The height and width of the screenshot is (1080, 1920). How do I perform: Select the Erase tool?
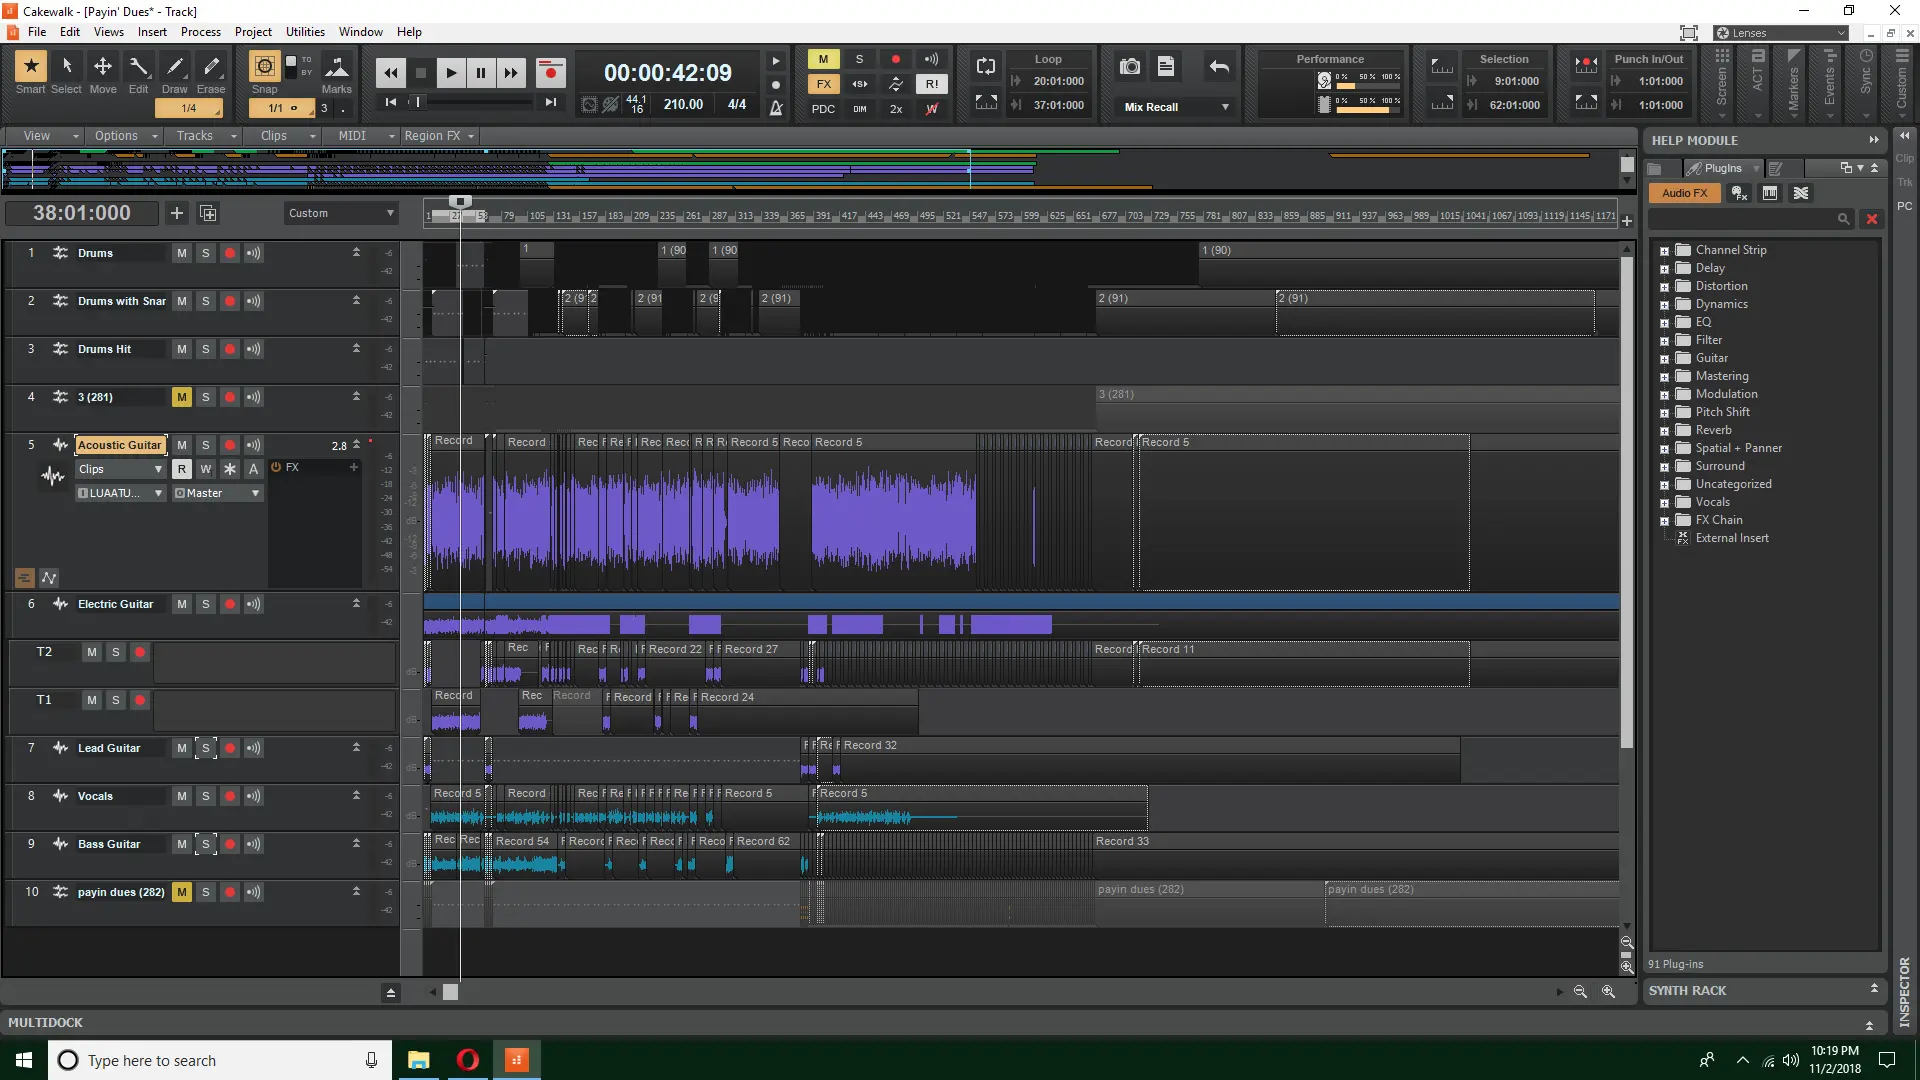[211, 68]
